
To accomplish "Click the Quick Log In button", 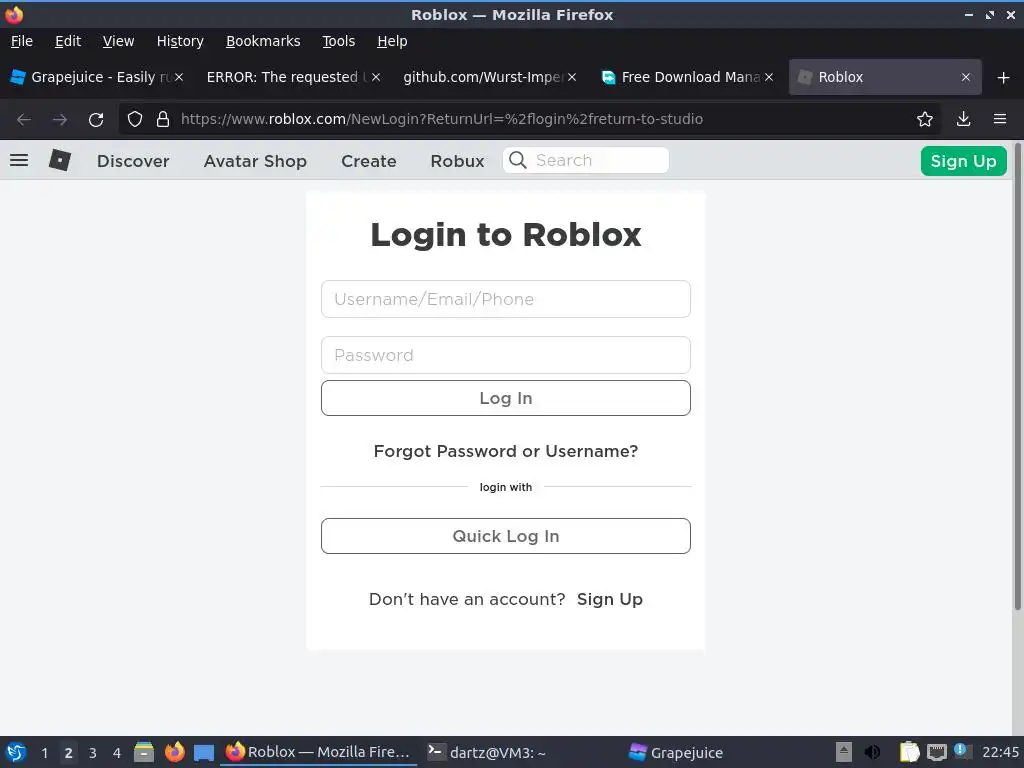I will click(505, 536).
